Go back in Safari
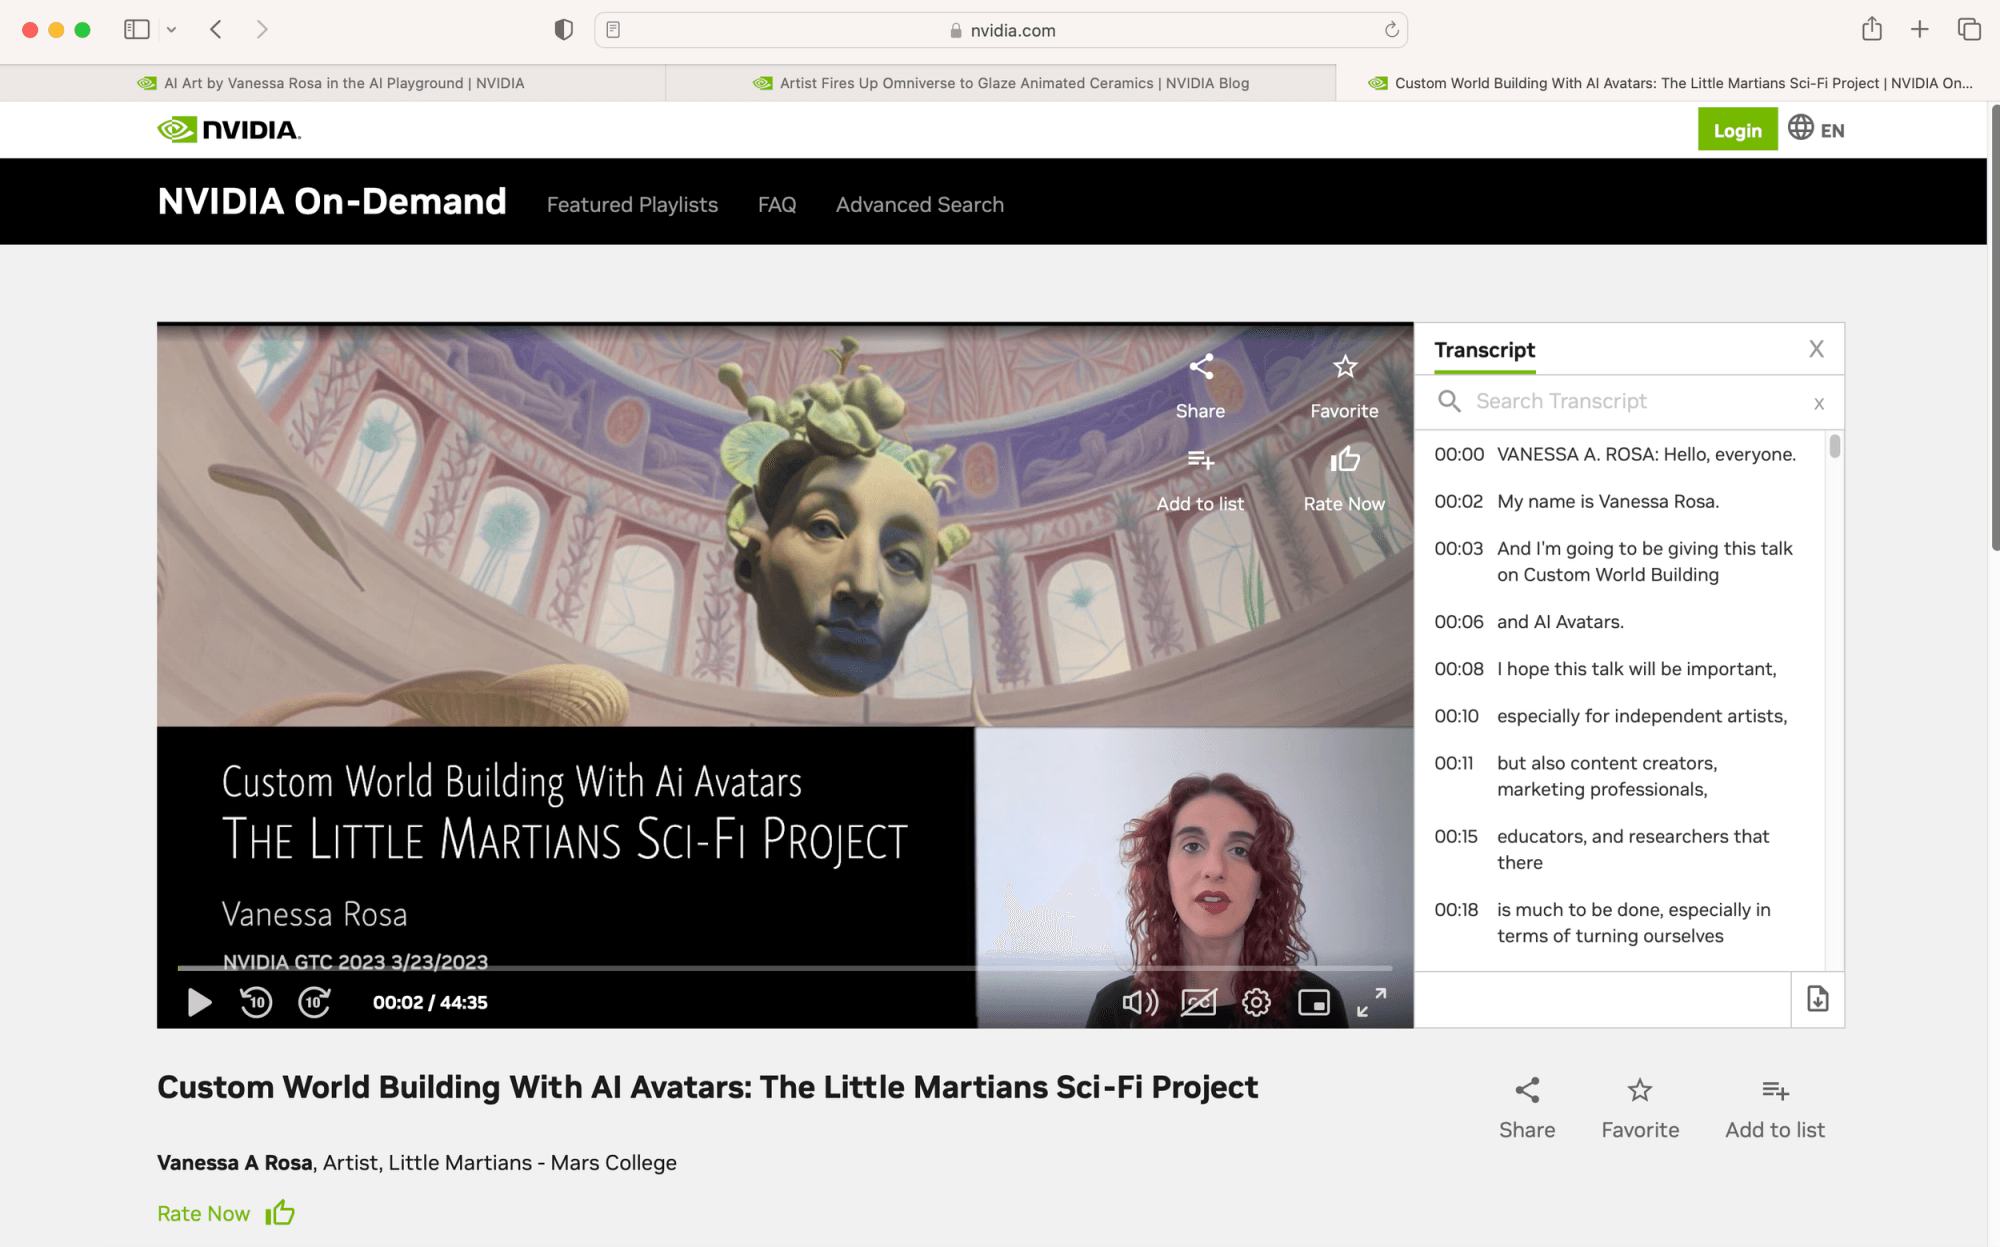Screen dimensions: 2000x1247 (216, 30)
